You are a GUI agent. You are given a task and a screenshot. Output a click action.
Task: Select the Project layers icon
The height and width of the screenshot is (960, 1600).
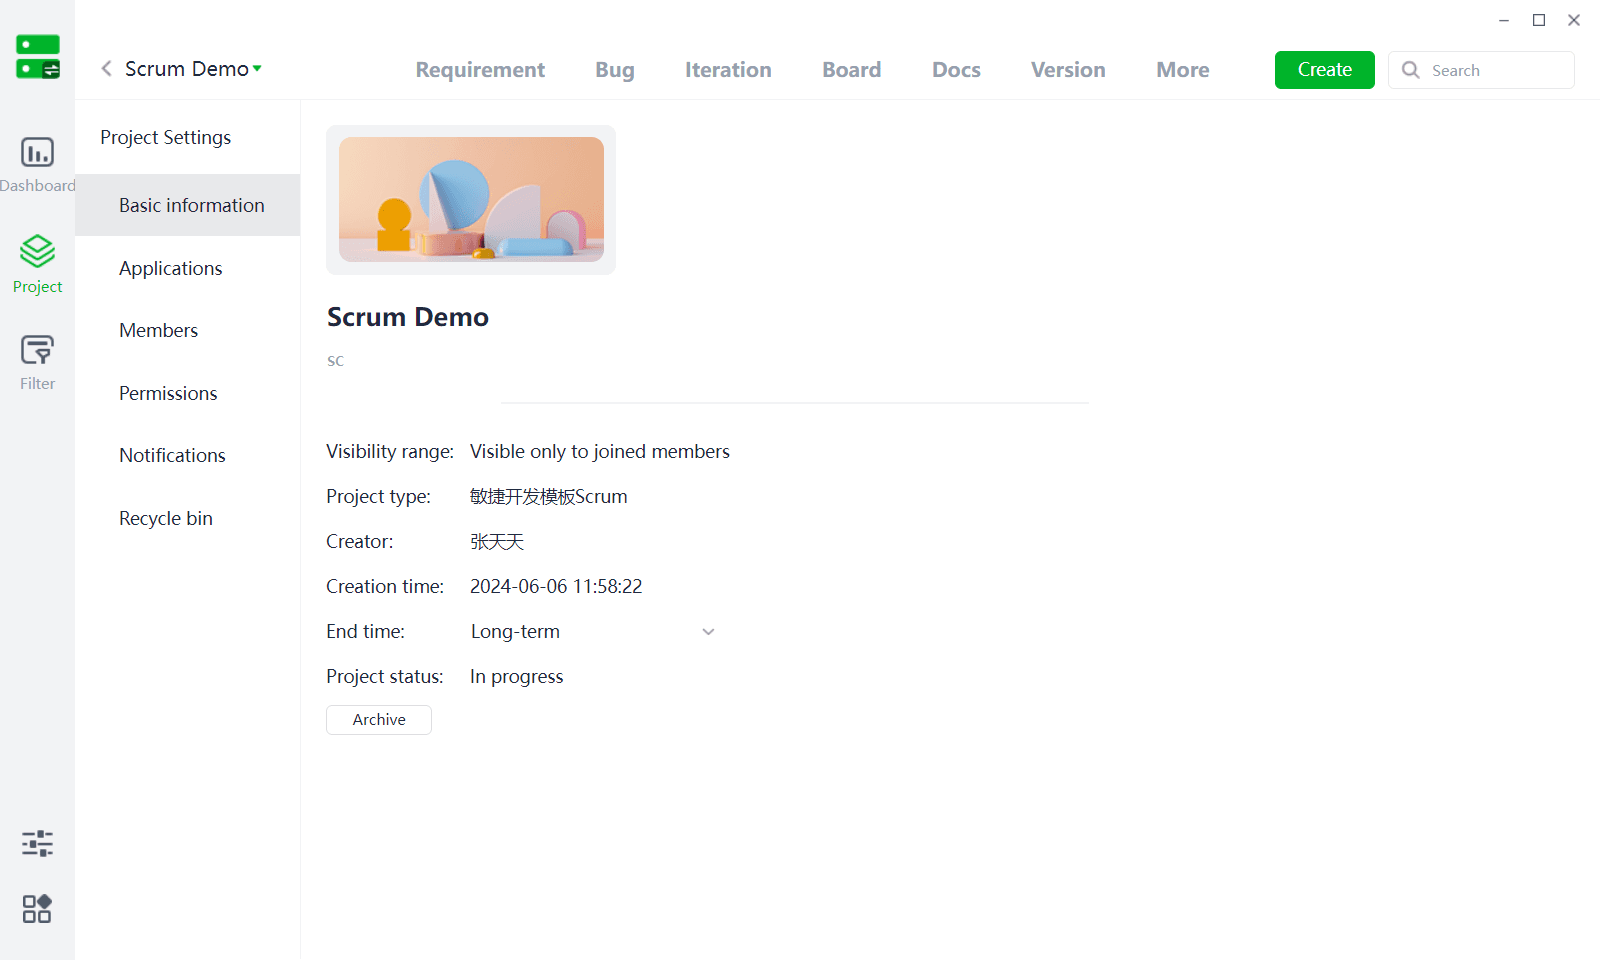pos(37,251)
